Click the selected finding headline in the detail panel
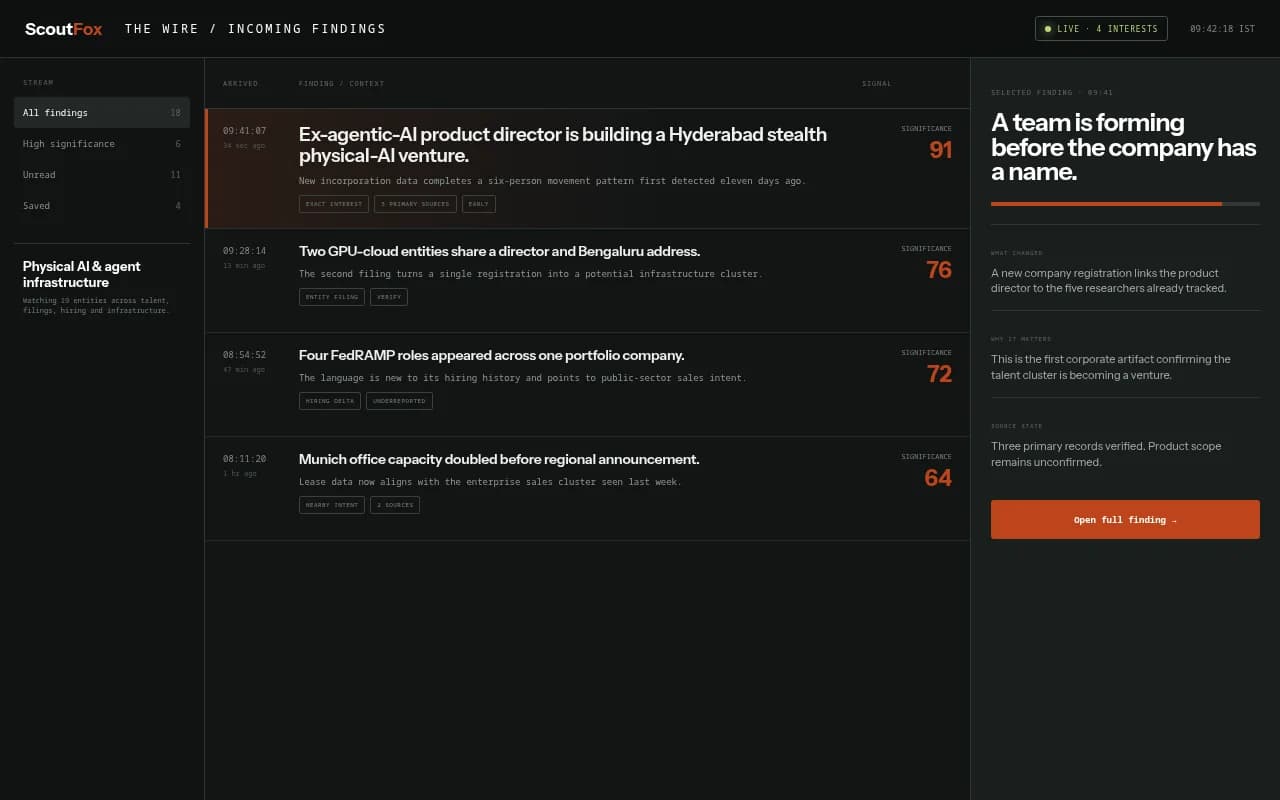Image resolution: width=1280 pixels, height=800 pixels. (x=1123, y=147)
